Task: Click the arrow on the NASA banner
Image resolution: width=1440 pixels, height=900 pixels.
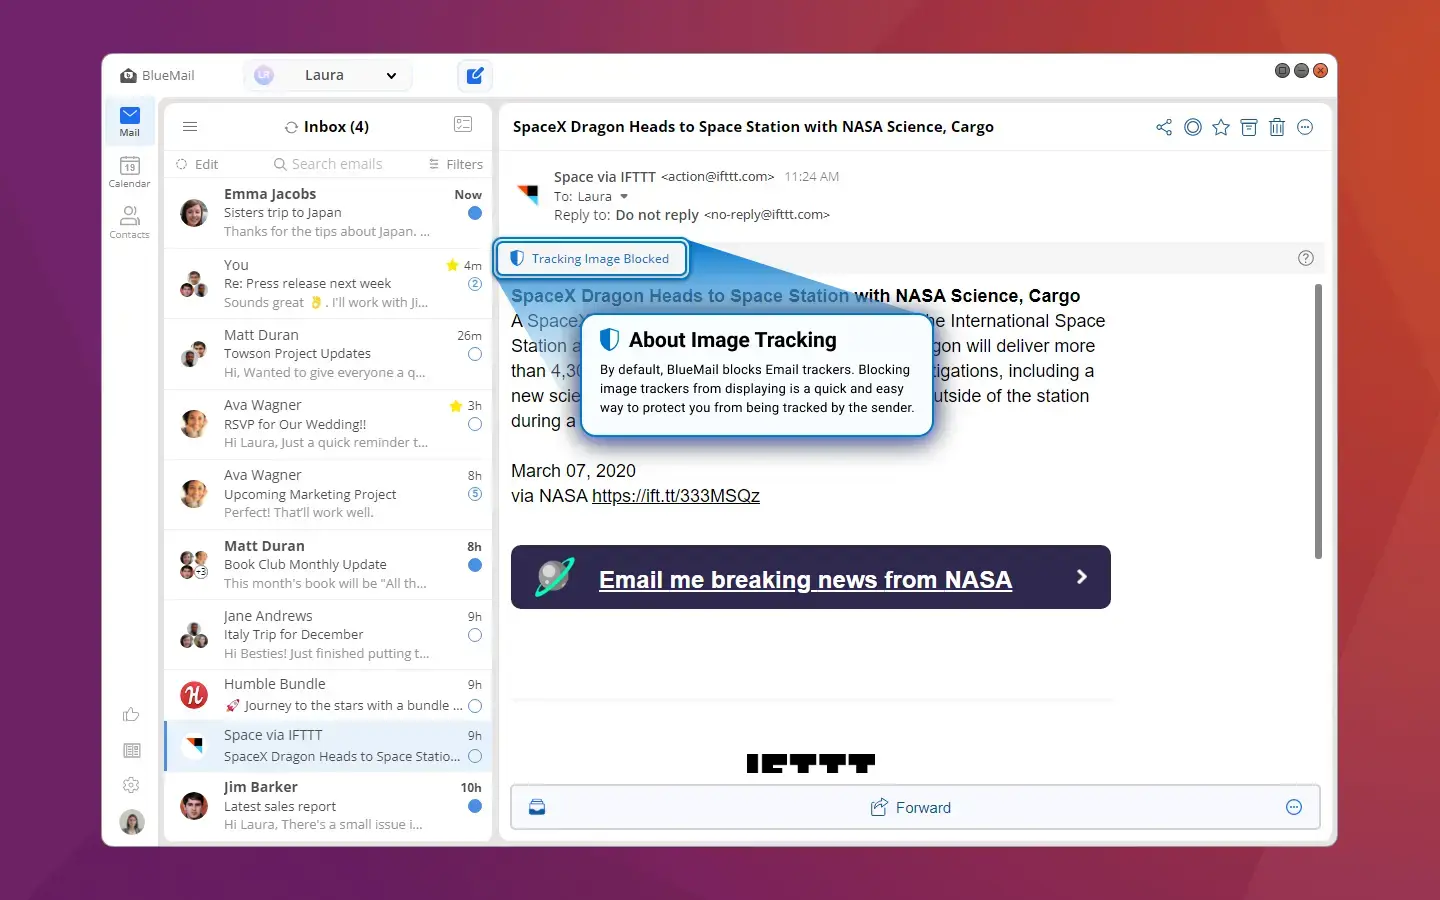Action: (1081, 577)
